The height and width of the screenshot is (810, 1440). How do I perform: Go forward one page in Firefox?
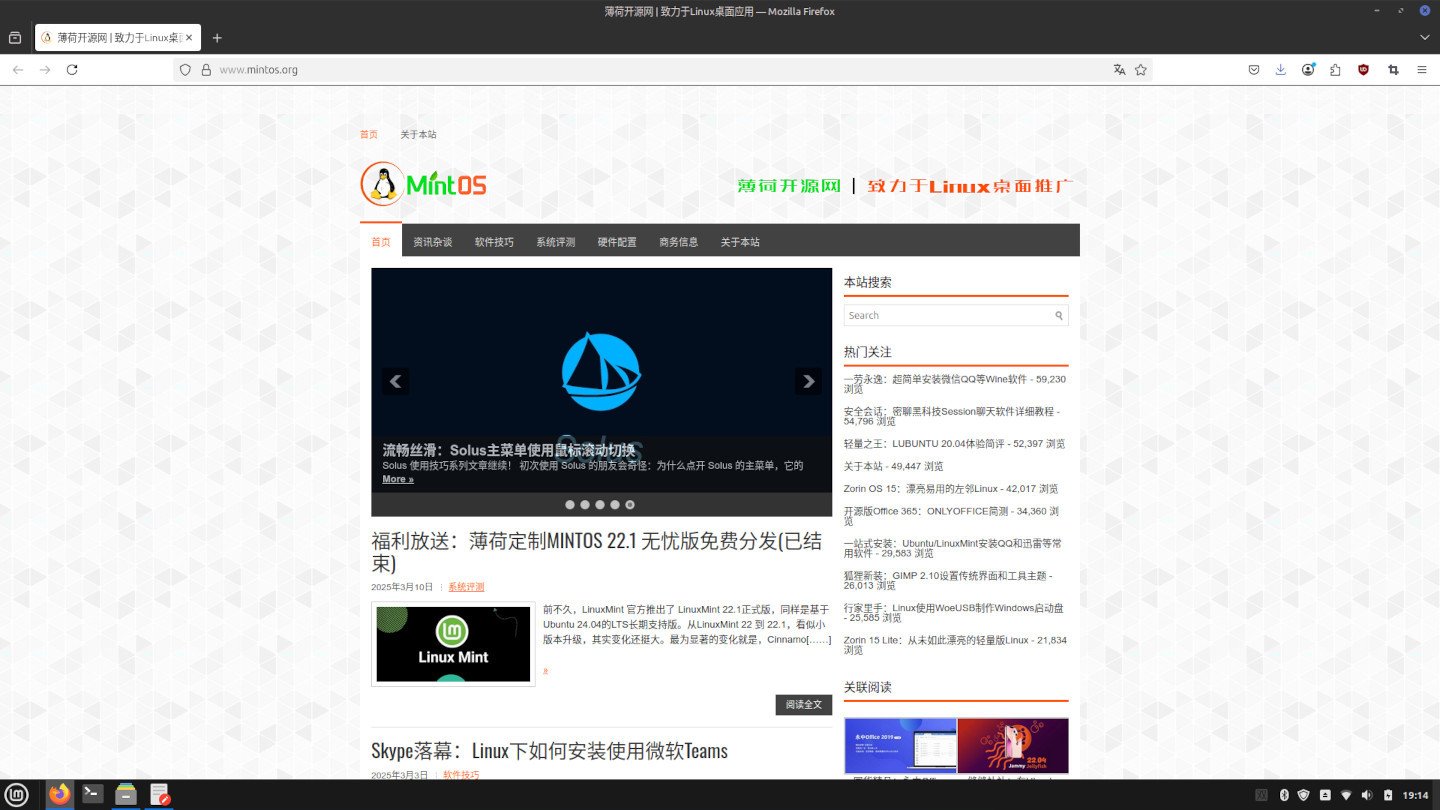[x=45, y=70]
